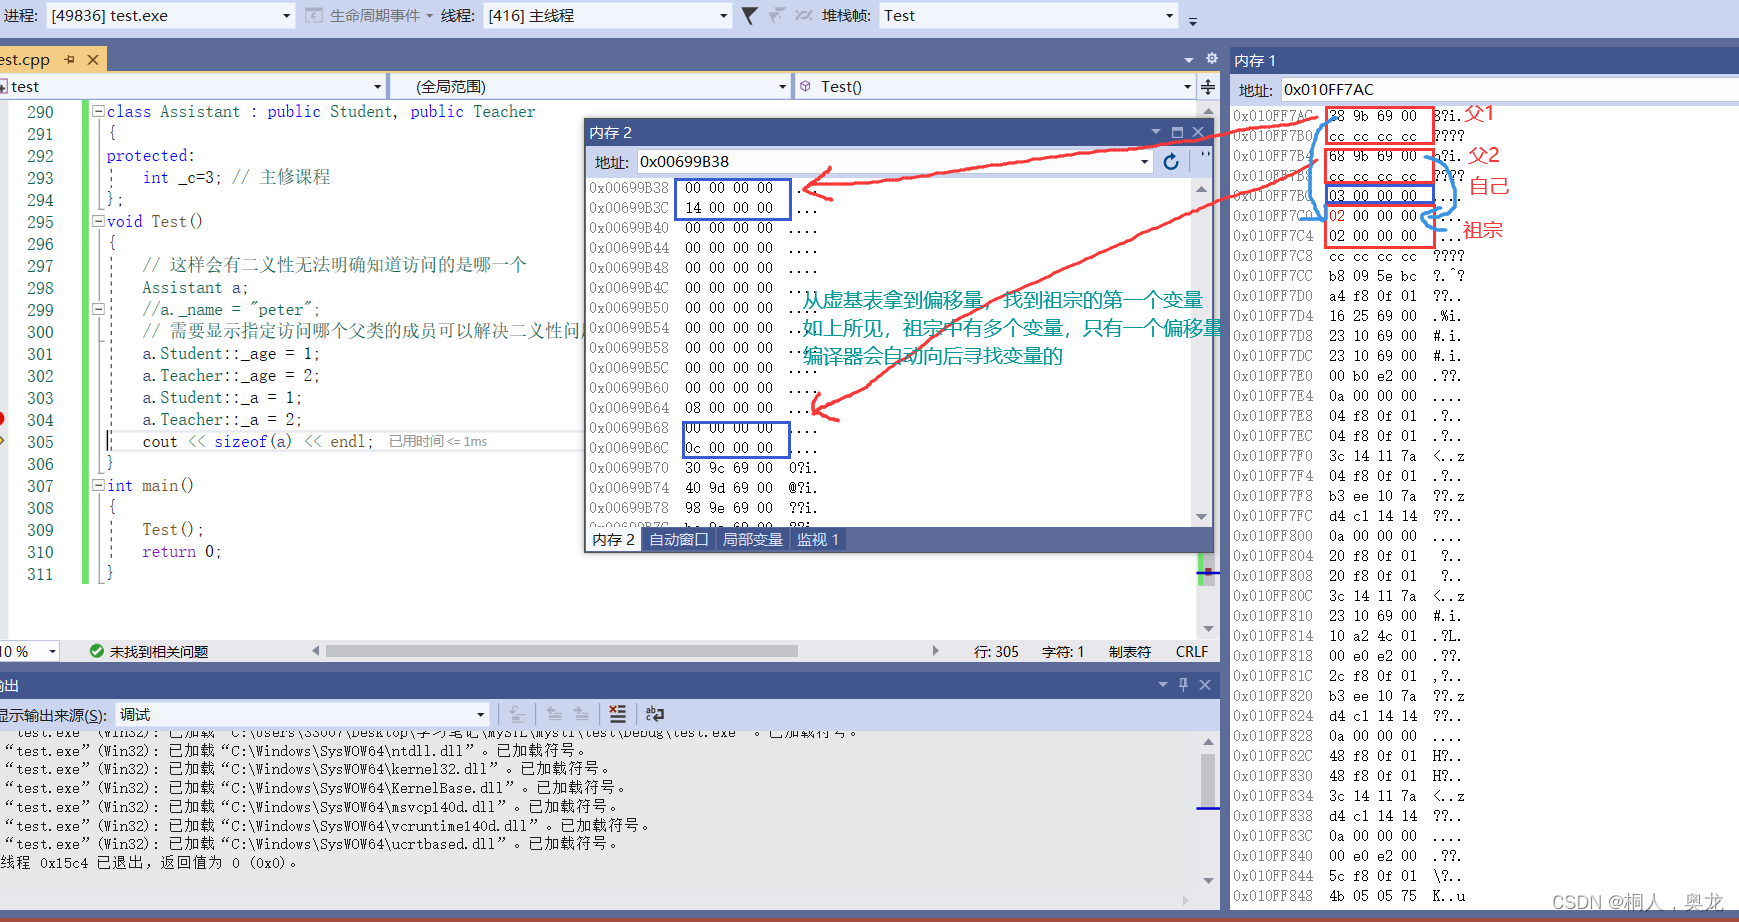Click the CRLF line ending indicator
This screenshot has height=922, width=1739.
pyautogui.click(x=1192, y=652)
